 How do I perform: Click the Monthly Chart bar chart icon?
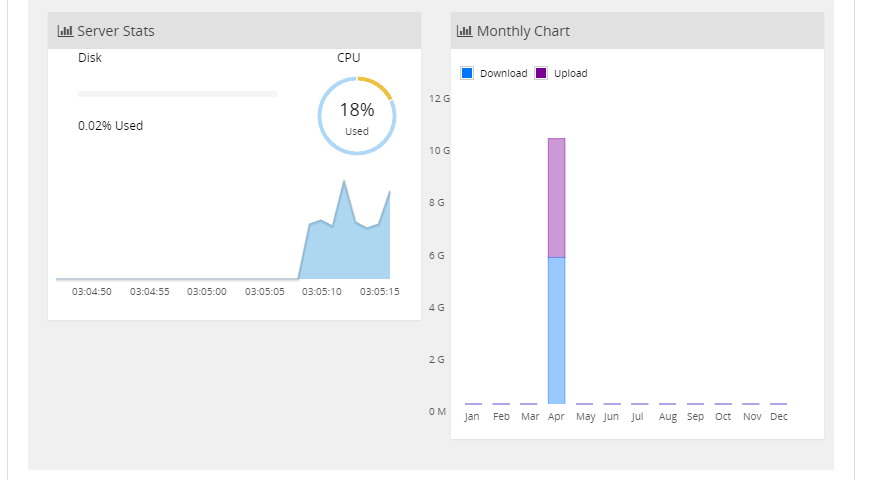(x=464, y=31)
